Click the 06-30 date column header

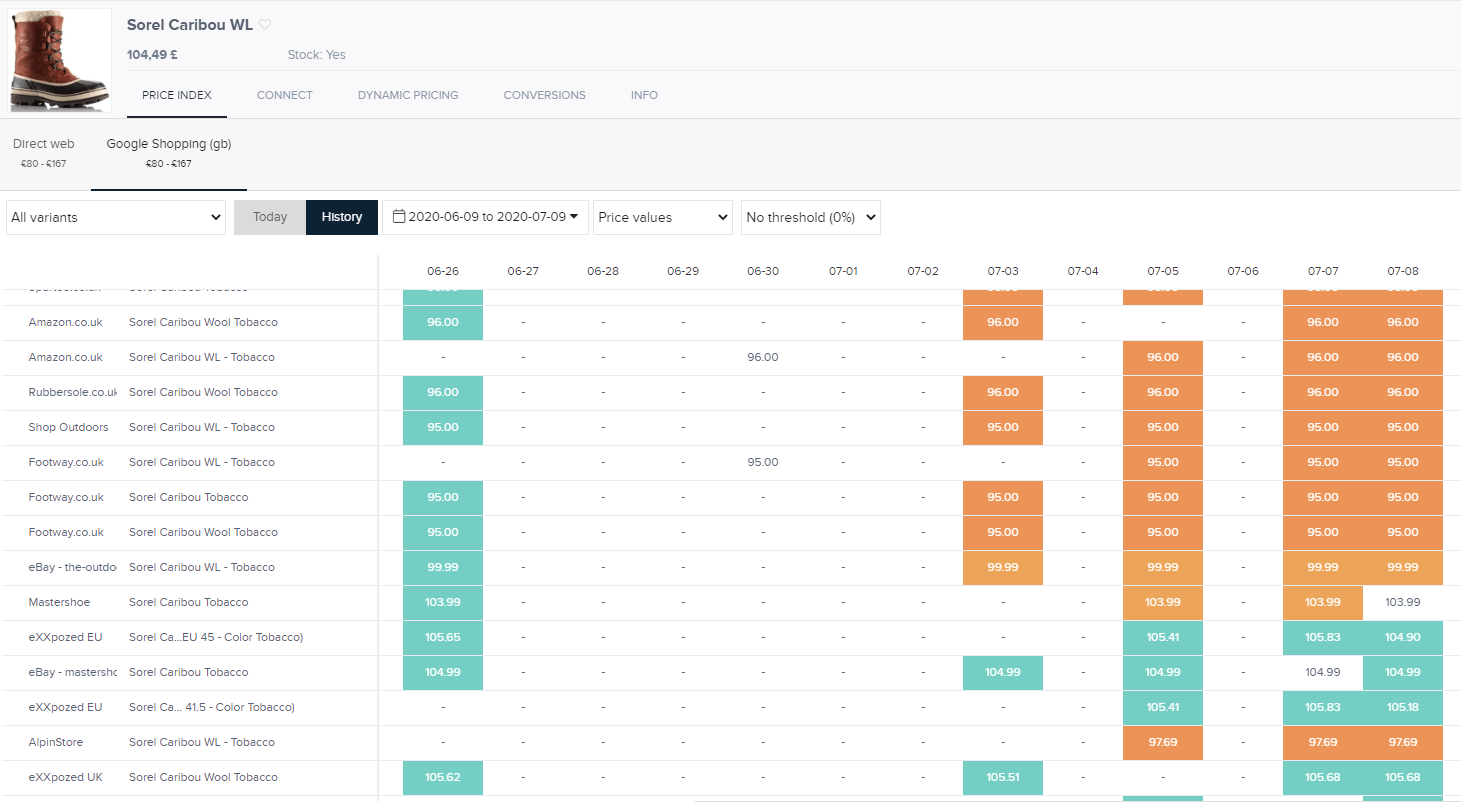(763, 271)
